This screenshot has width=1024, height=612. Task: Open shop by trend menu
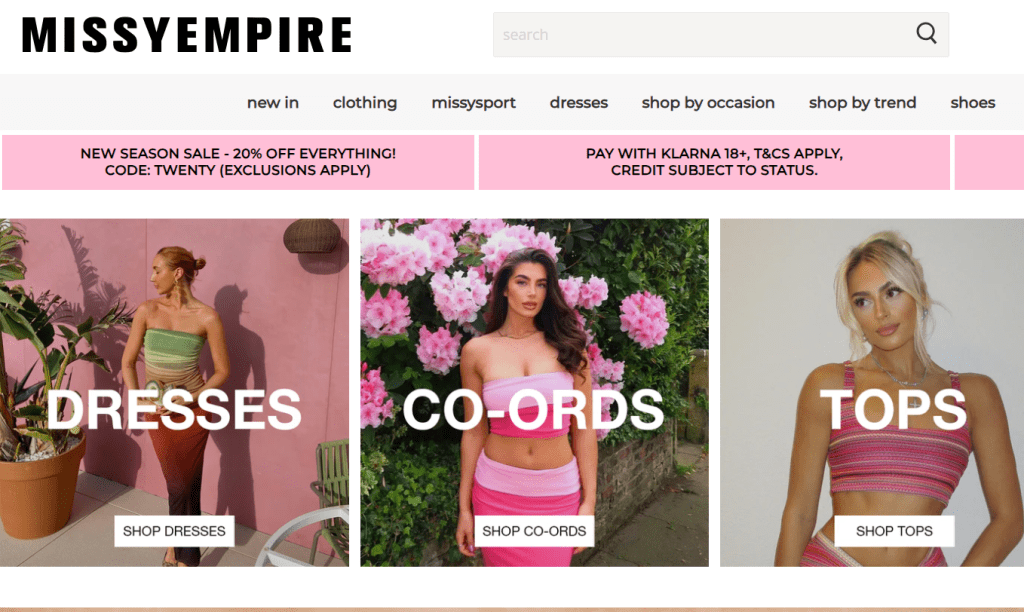click(x=862, y=103)
